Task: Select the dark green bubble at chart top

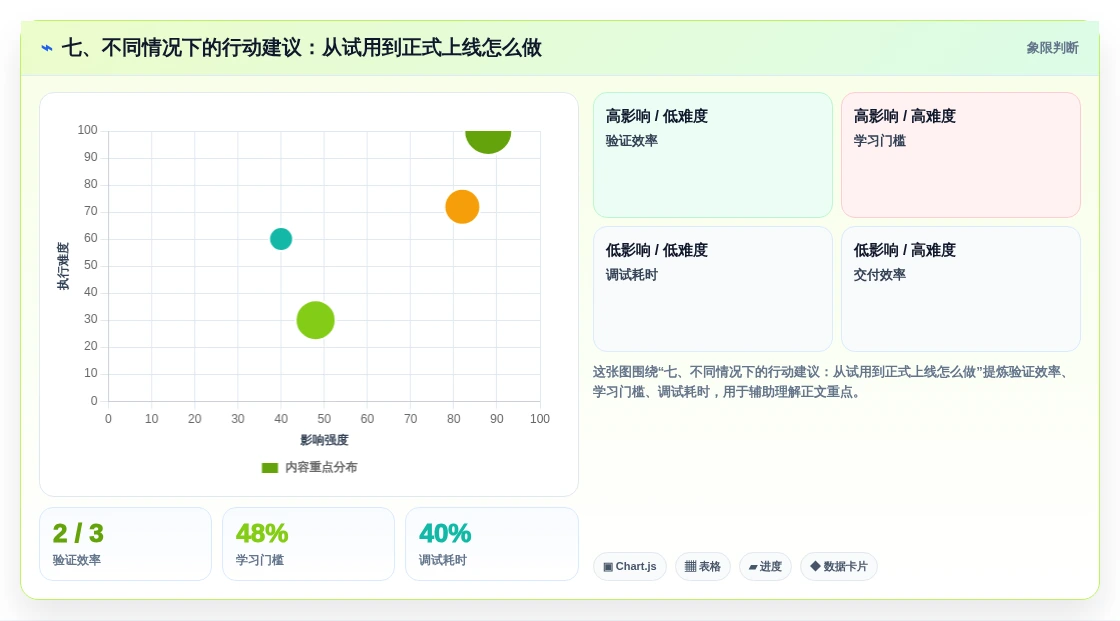Action: 488,141
